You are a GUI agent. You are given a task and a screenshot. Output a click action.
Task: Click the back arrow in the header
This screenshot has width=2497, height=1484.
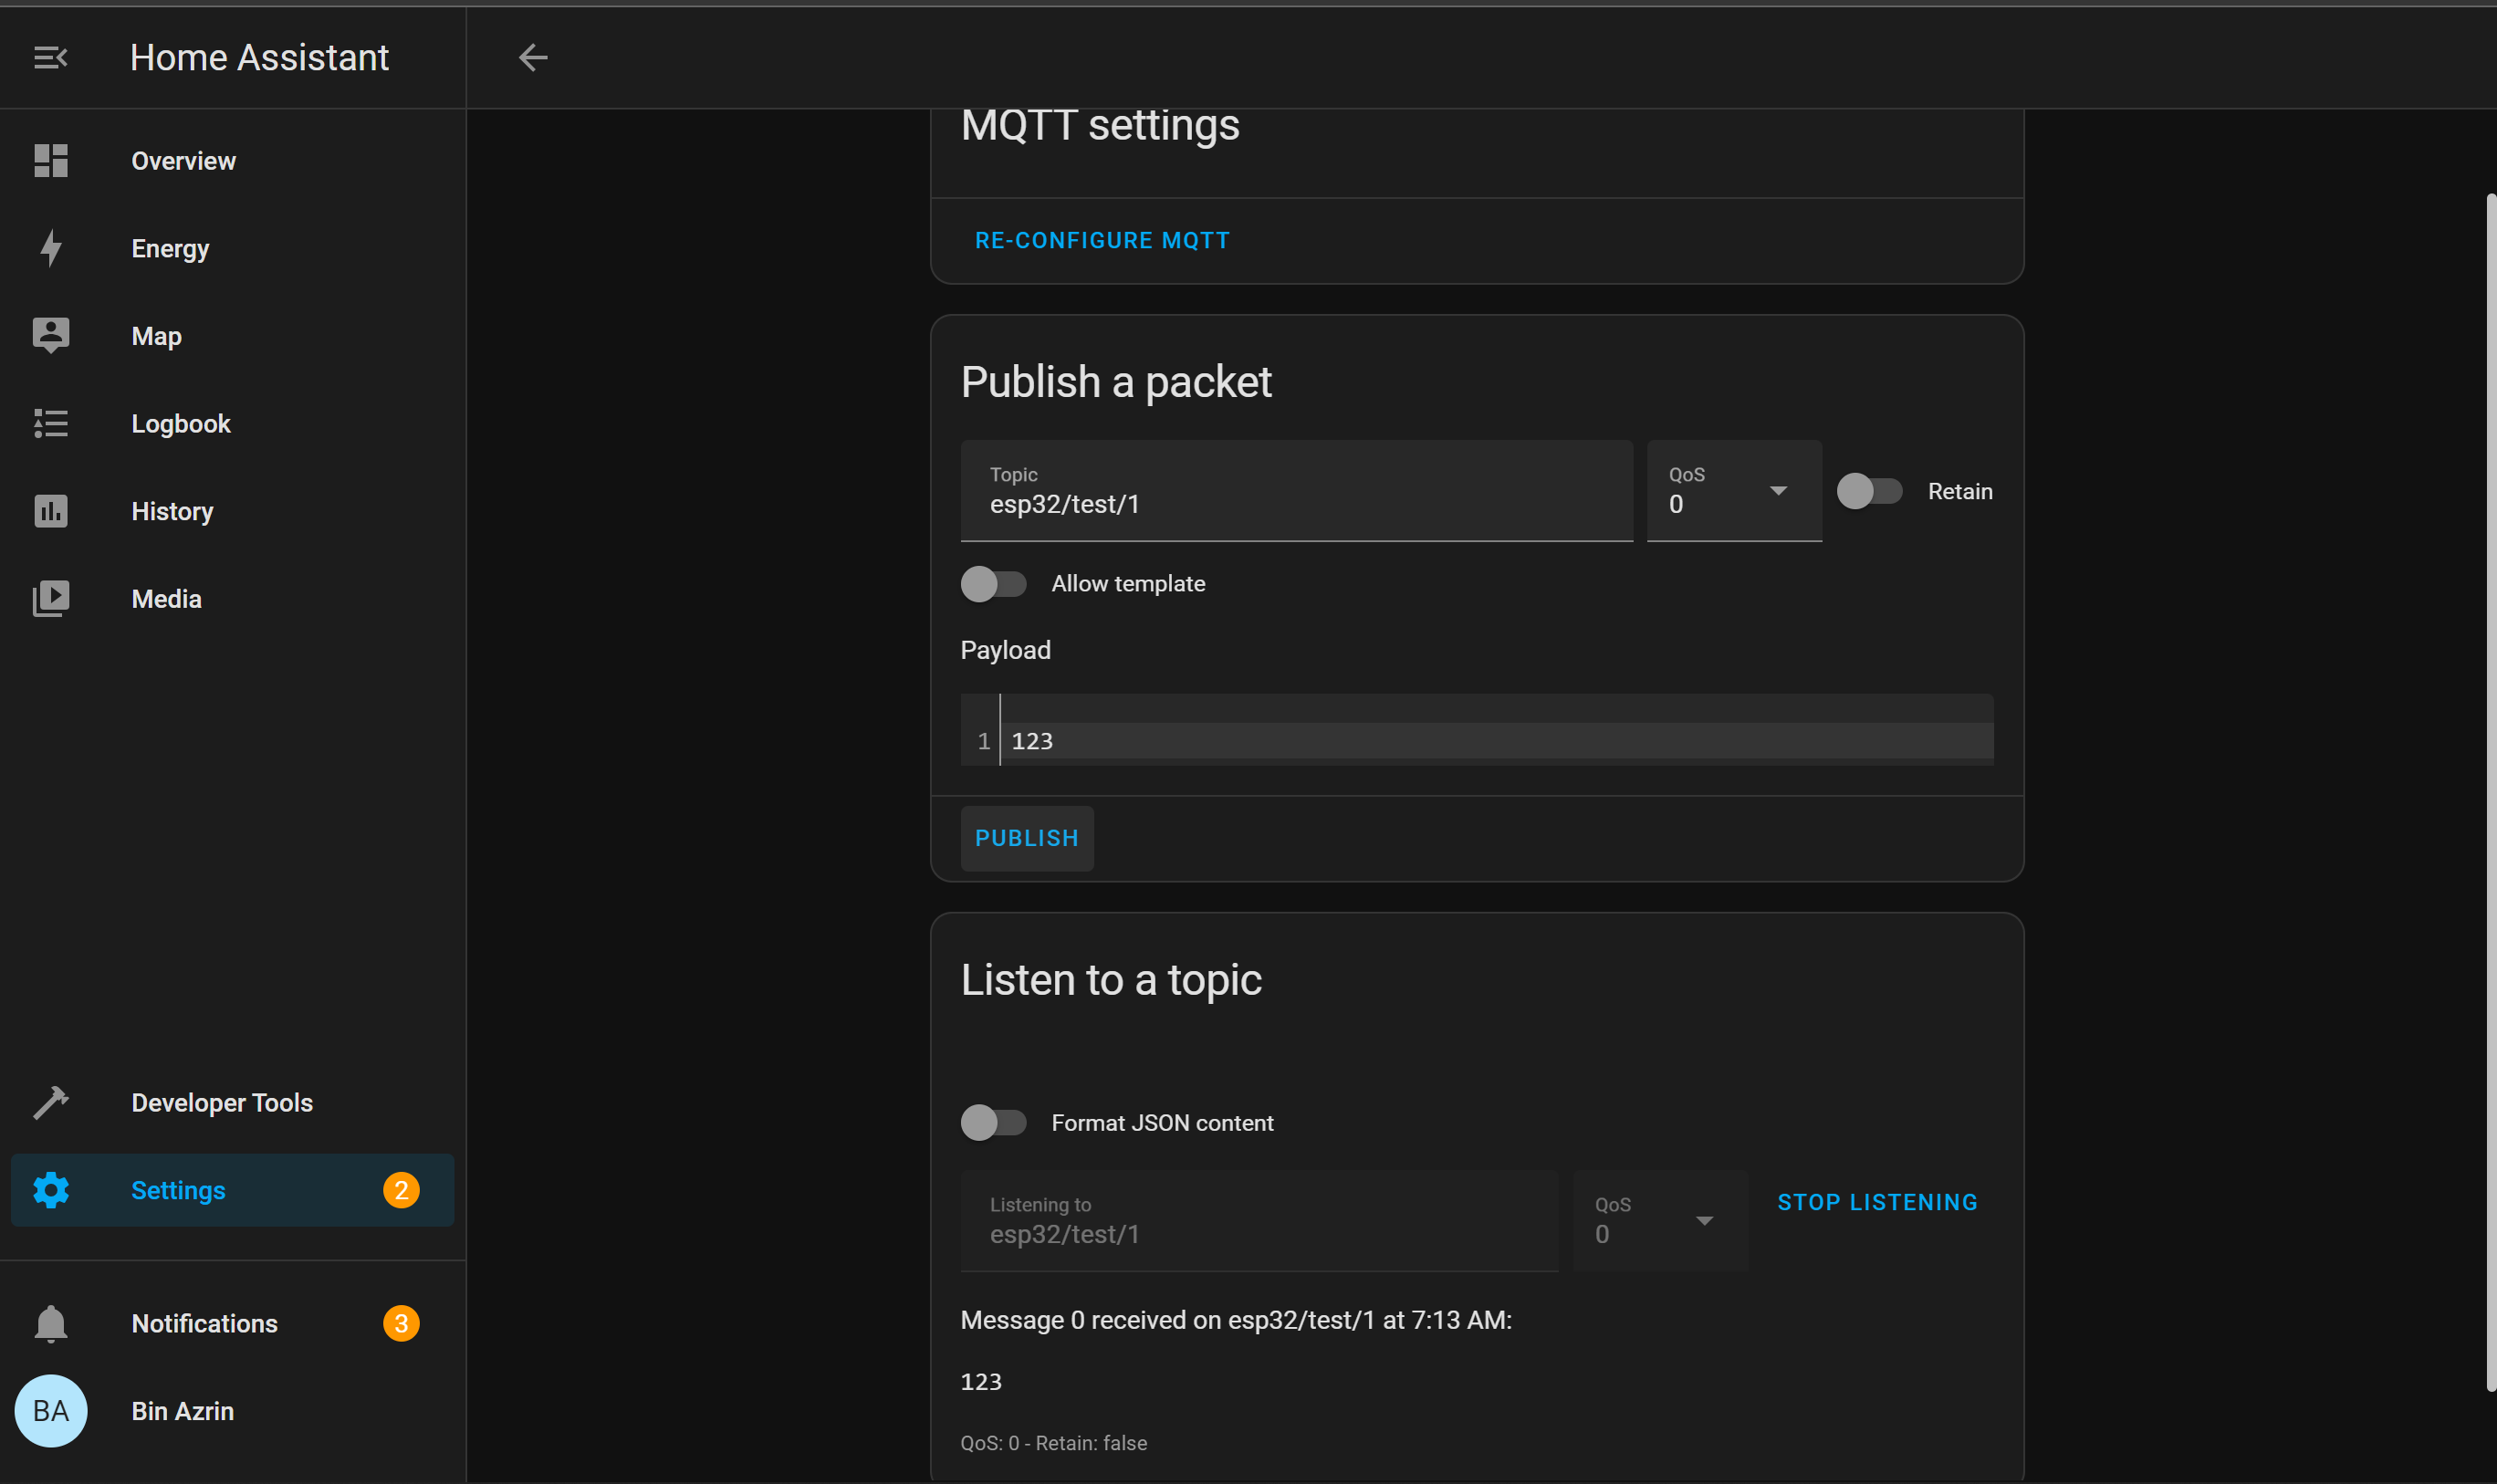533,58
